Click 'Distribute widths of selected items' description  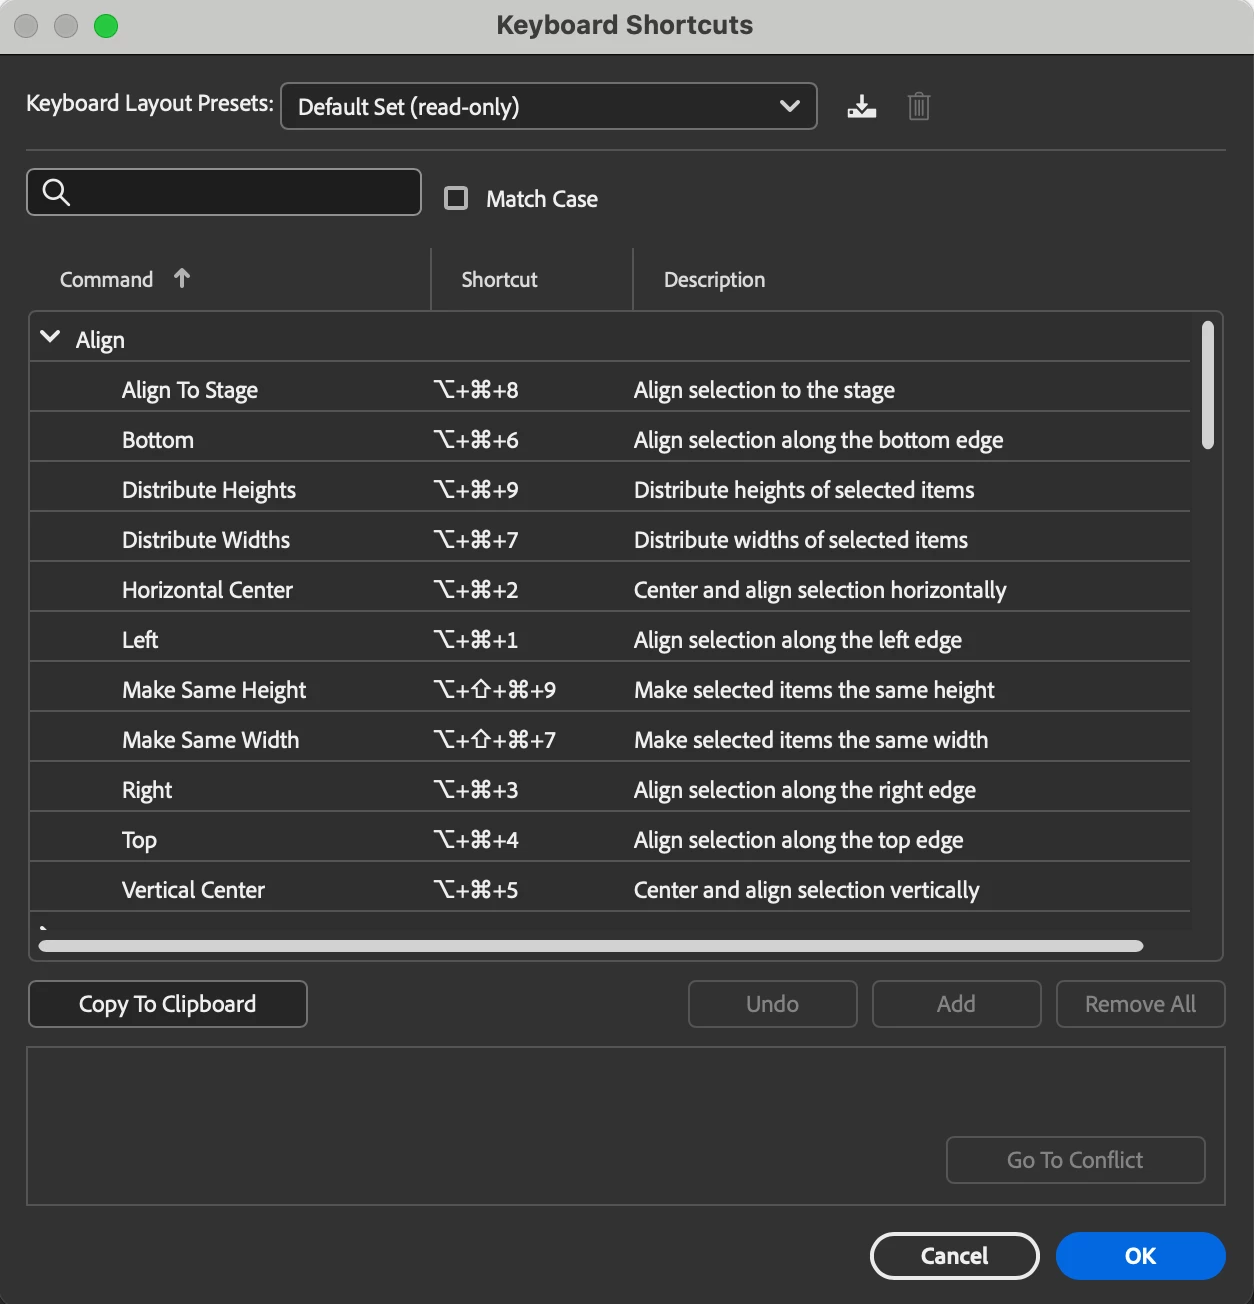tap(801, 540)
